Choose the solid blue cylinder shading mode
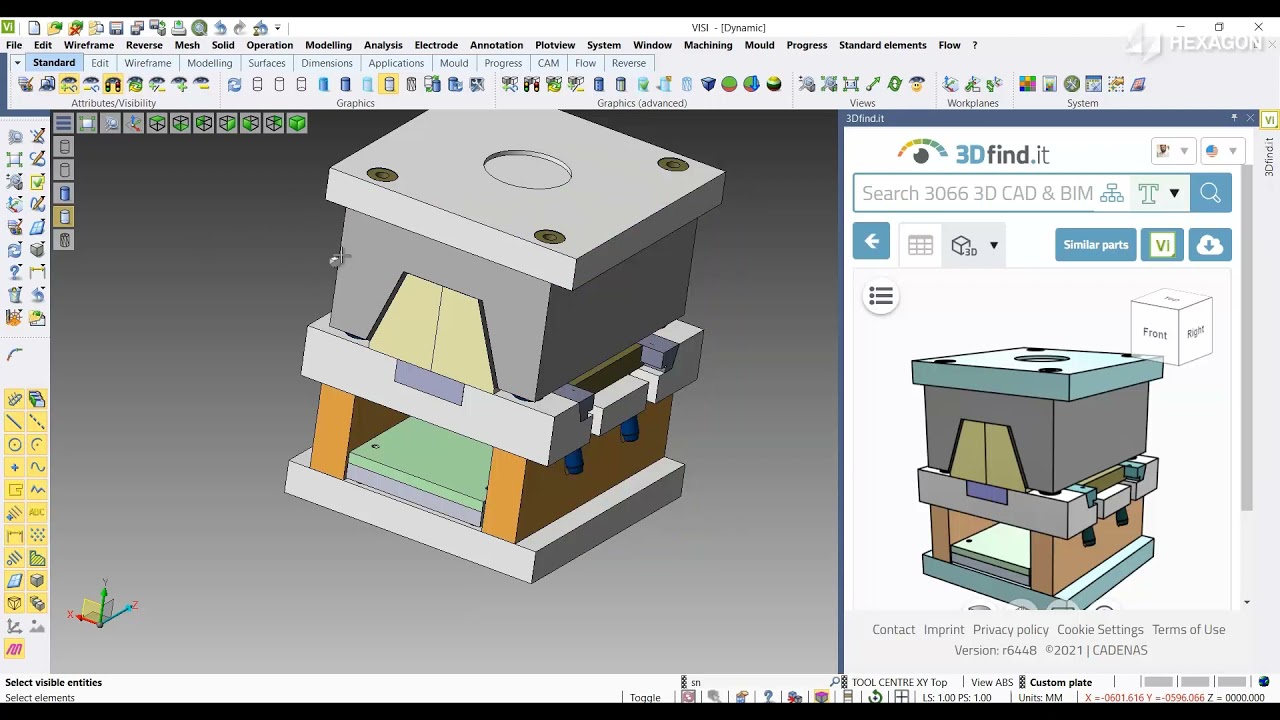The image size is (1280, 720). (345, 85)
